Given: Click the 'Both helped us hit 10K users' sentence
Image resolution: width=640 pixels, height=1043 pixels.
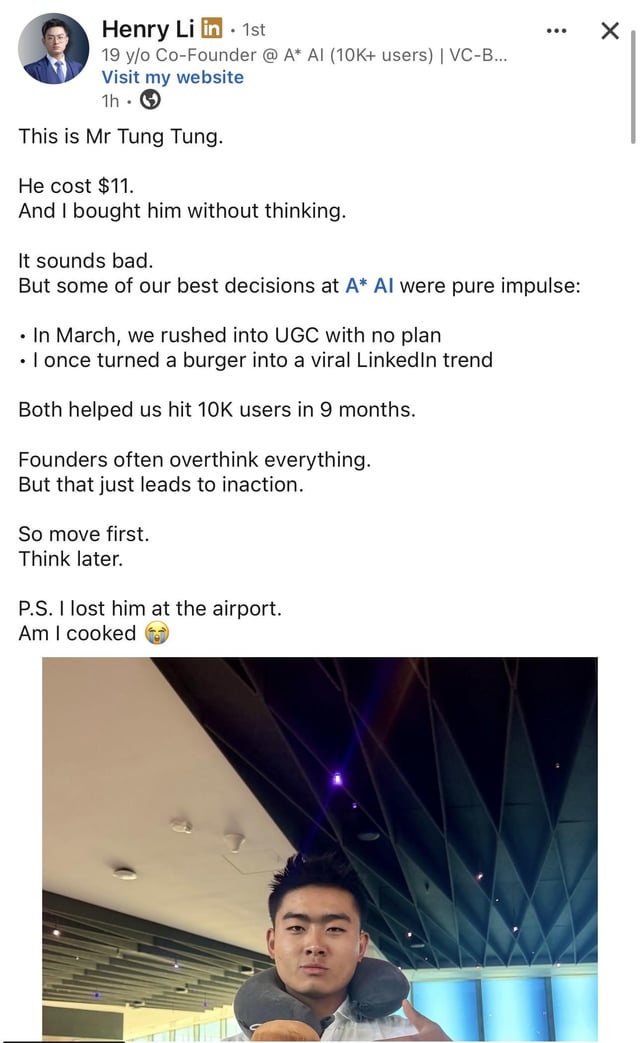Looking at the screenshot, I should pyautogui.click(x=217, y=409).
